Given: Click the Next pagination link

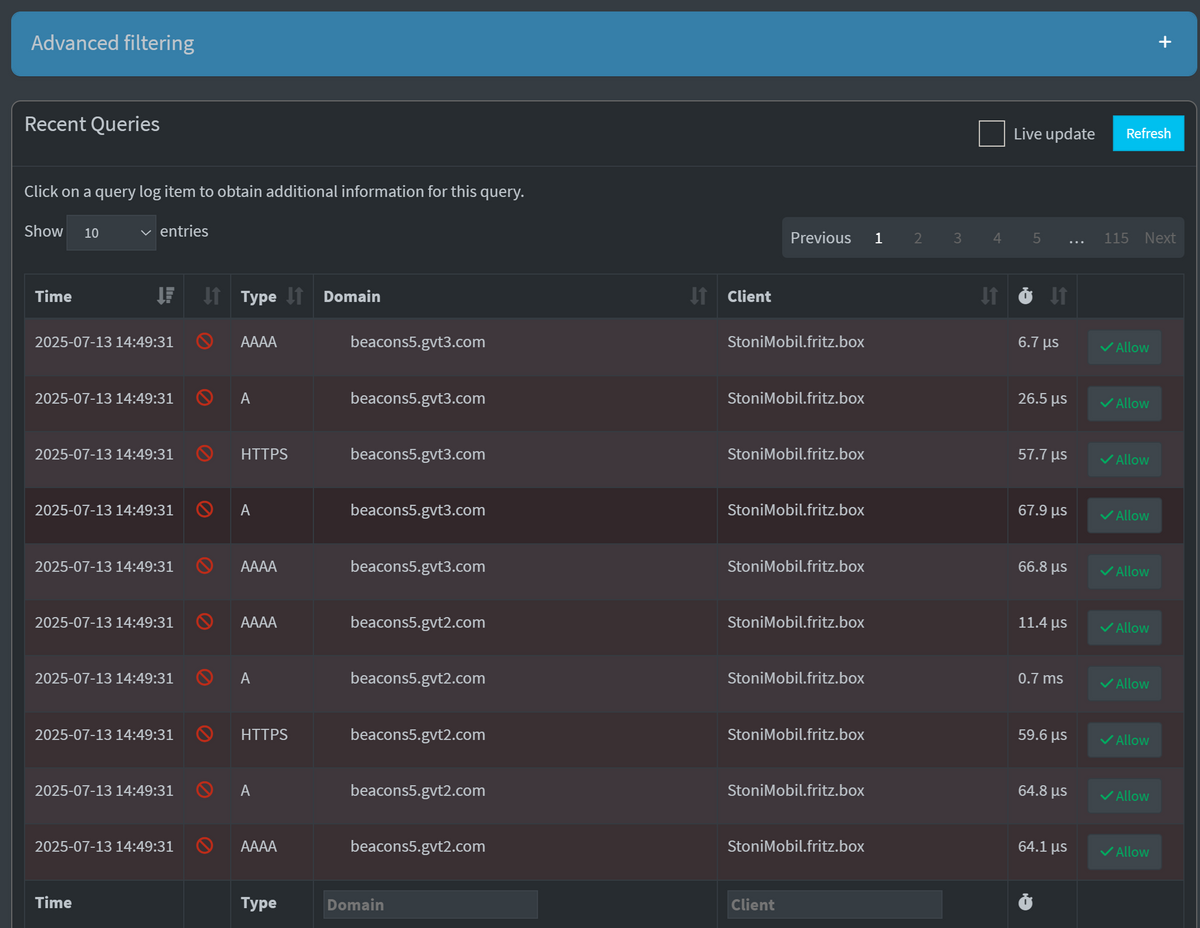Looking at the screenshot, I should point(1160,238).
